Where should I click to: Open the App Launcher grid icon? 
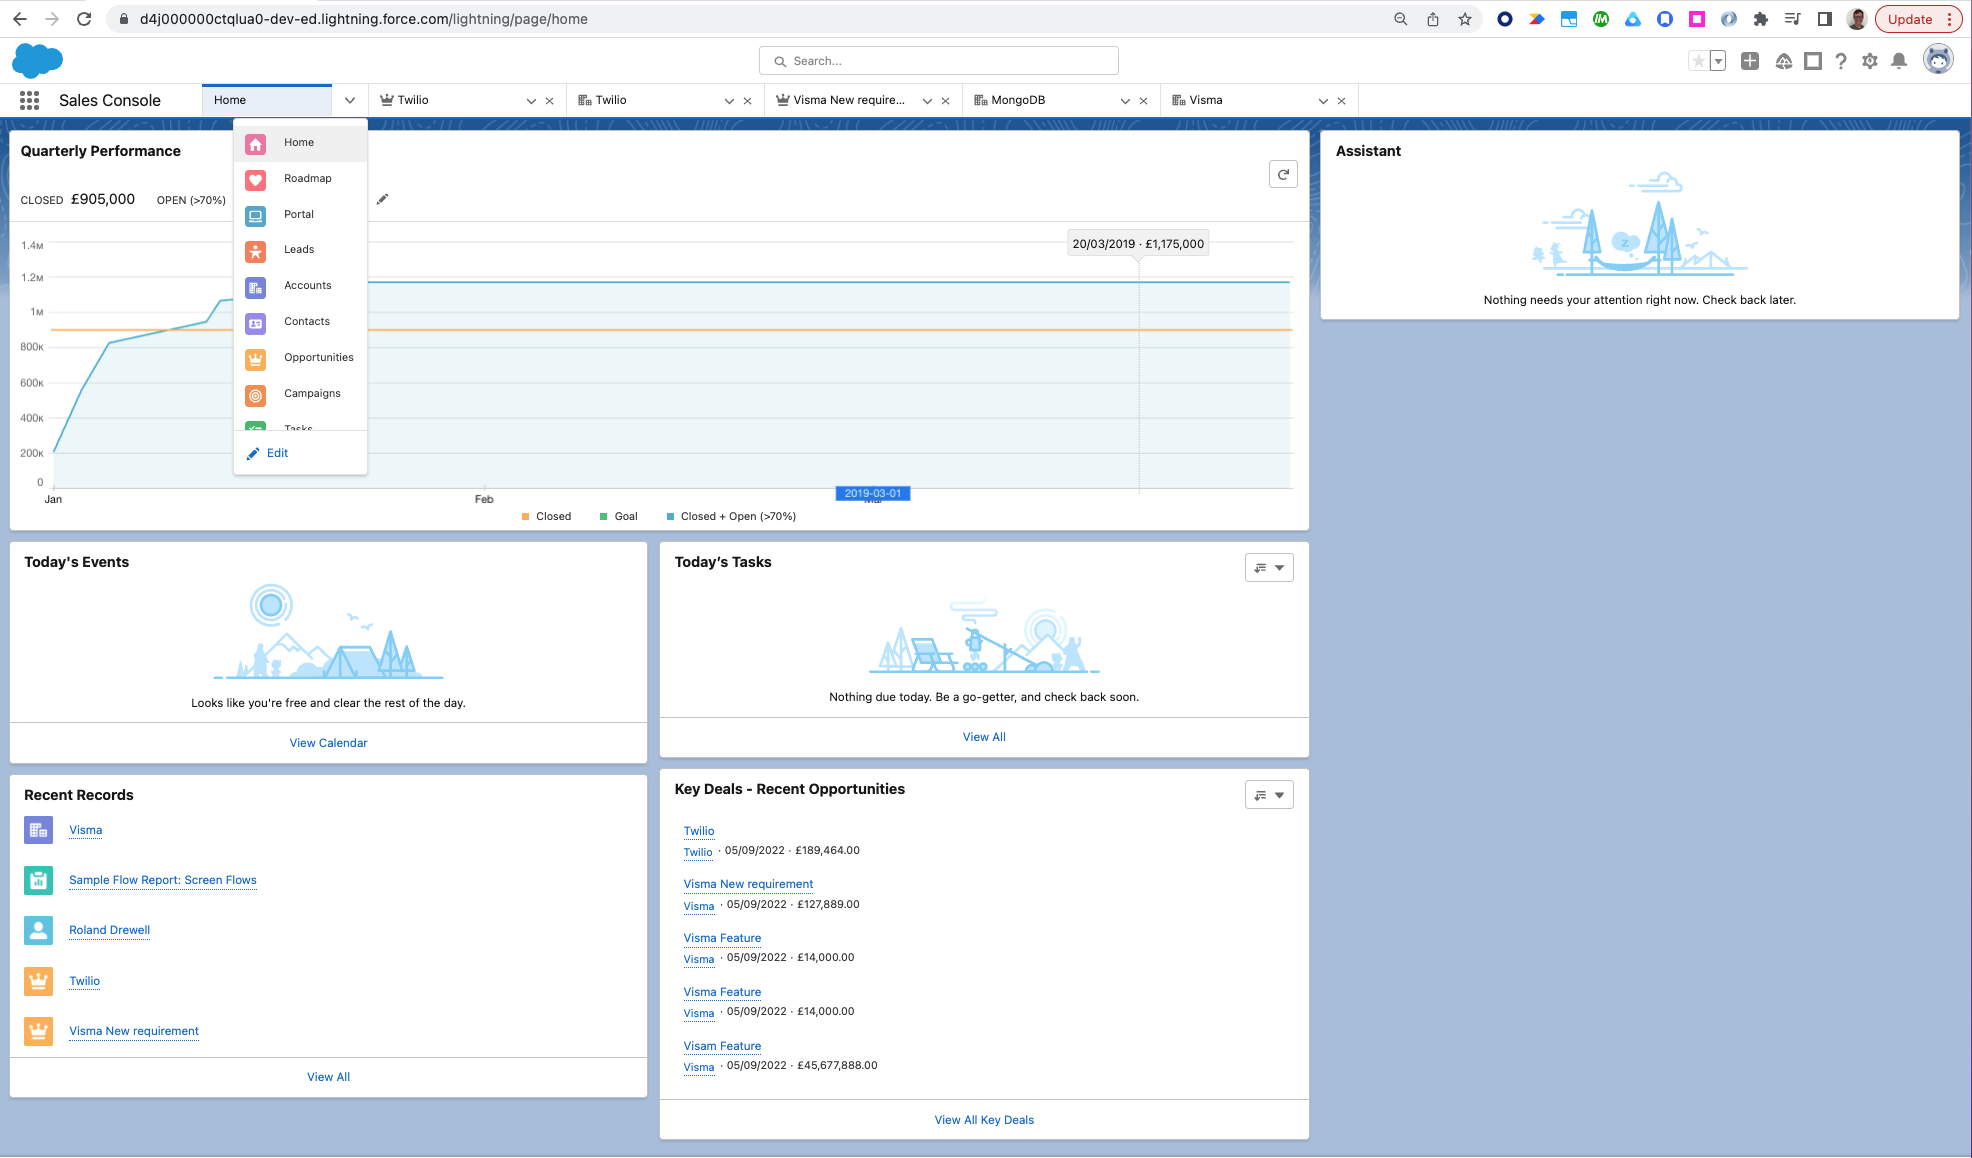coord(29,100)
